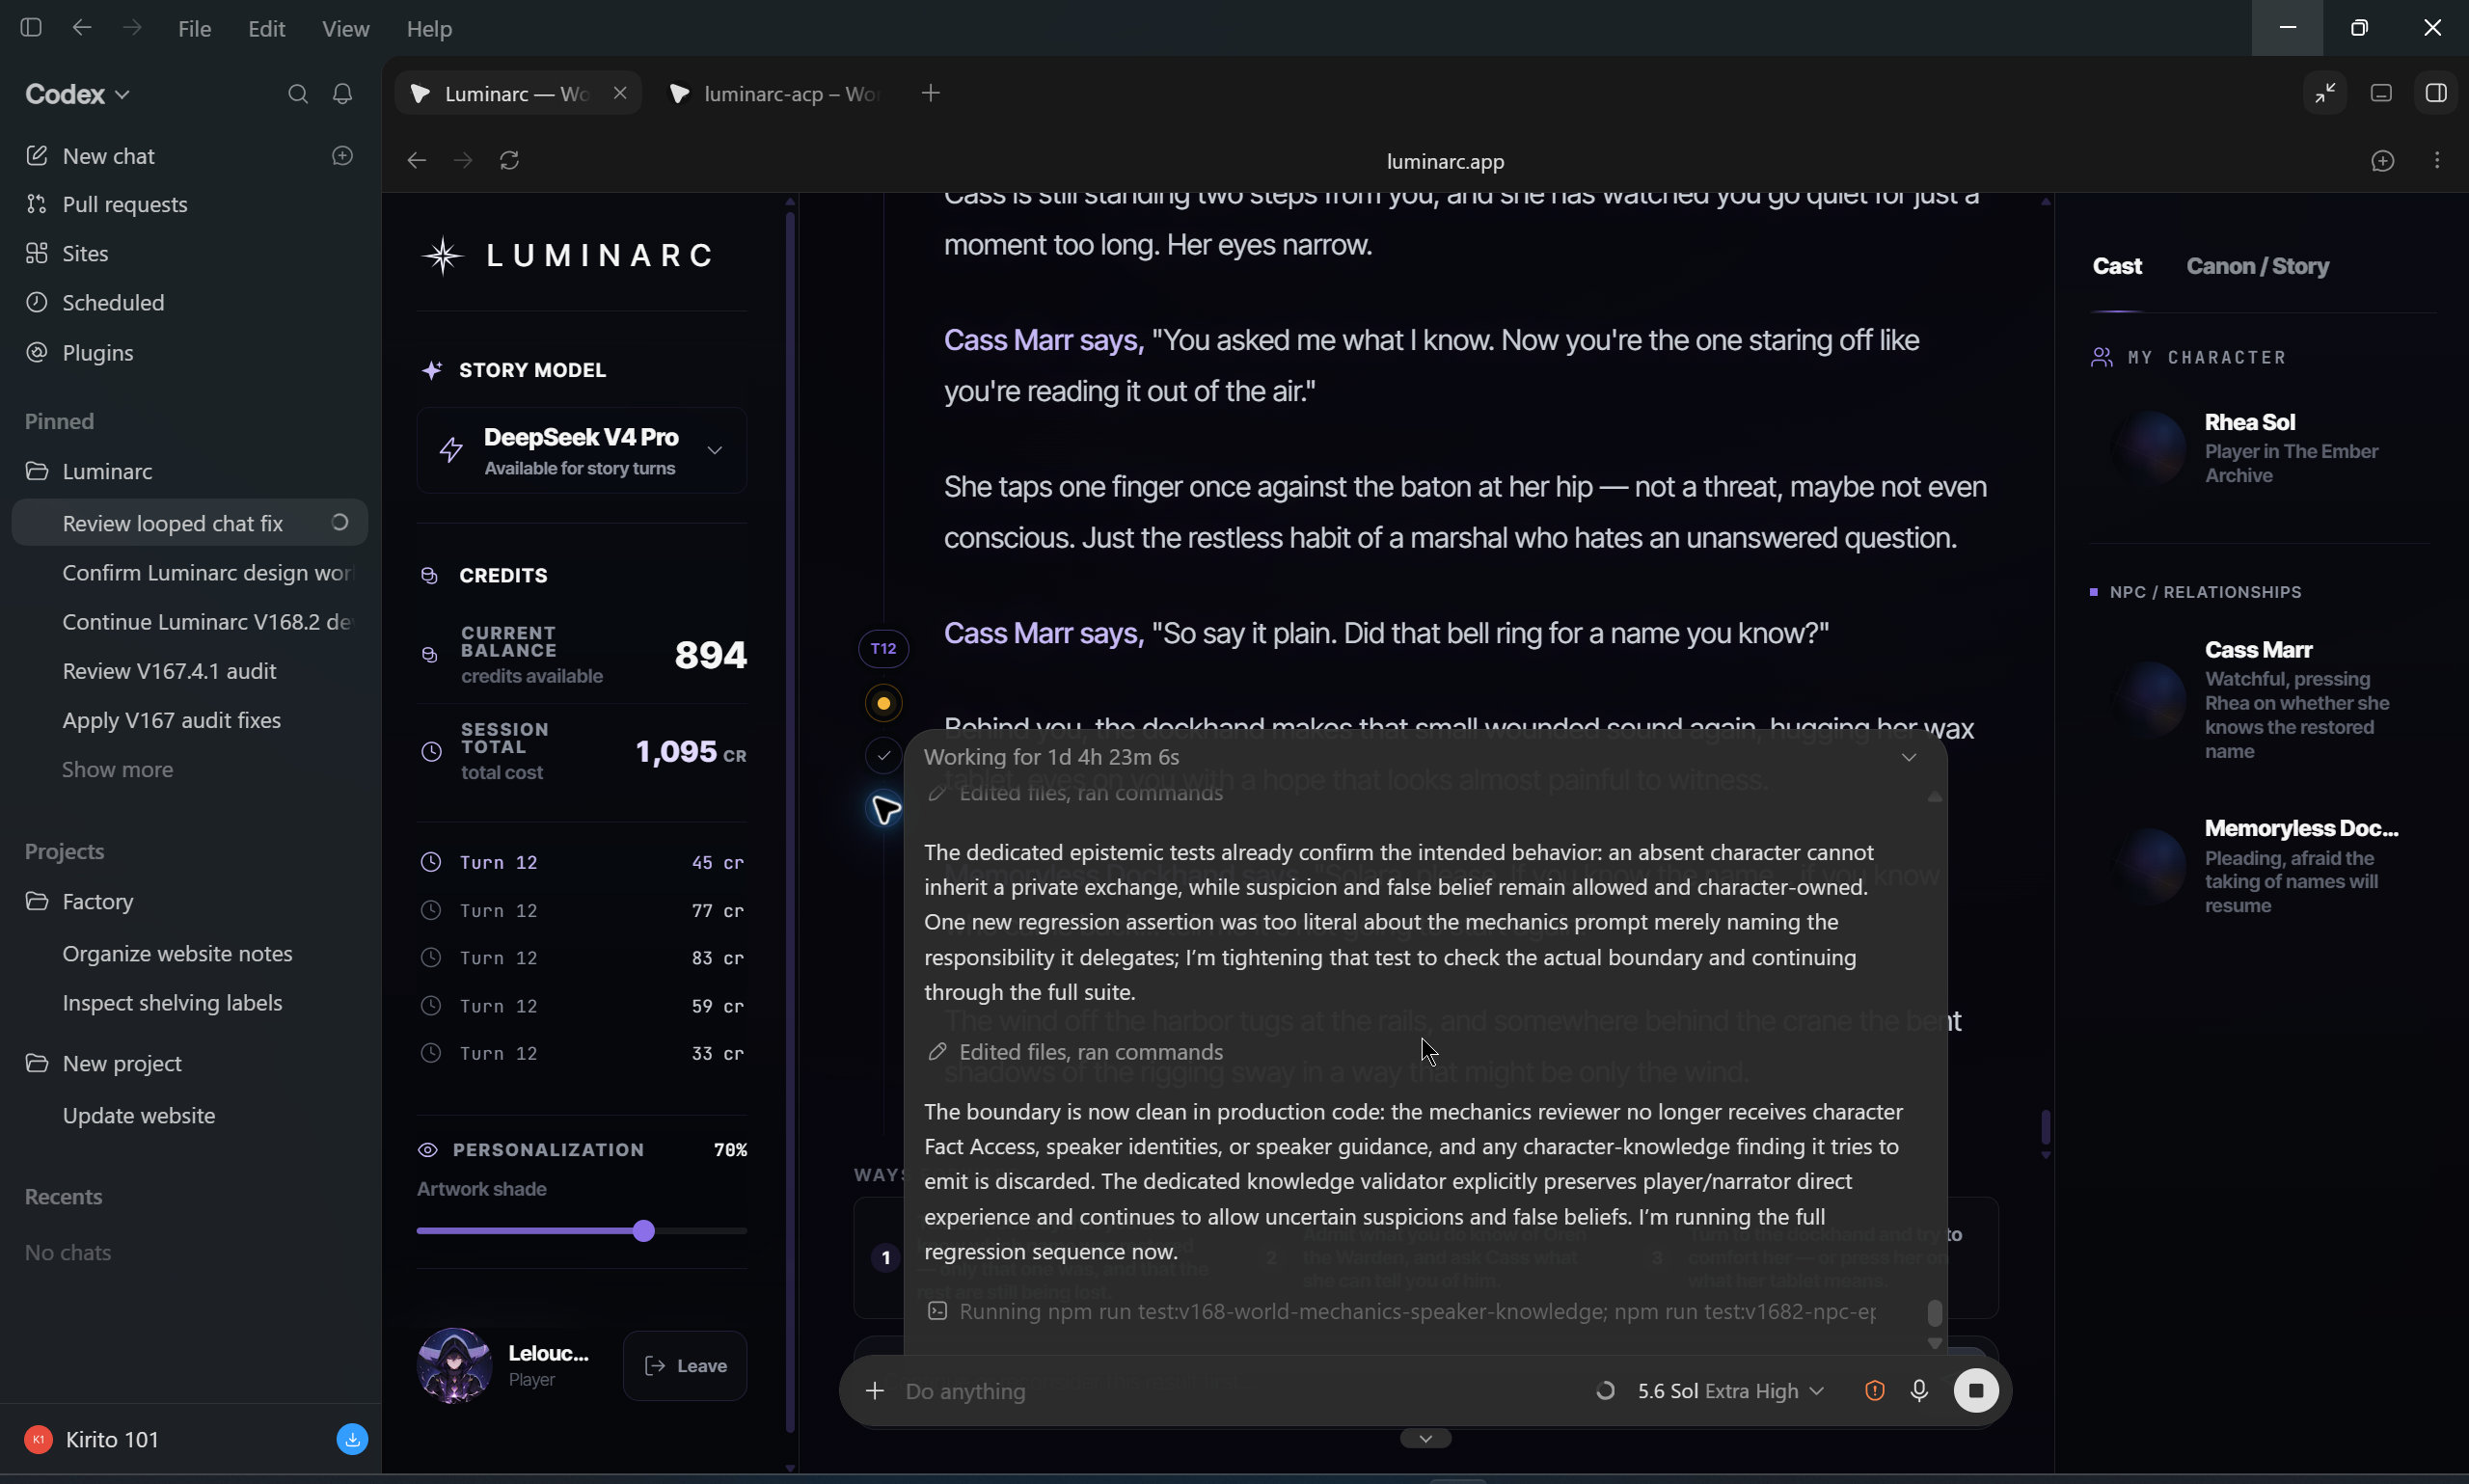Open the search icon beside Codex
This screenshot has height=1484, width=2469.
(x=297, y=94)
